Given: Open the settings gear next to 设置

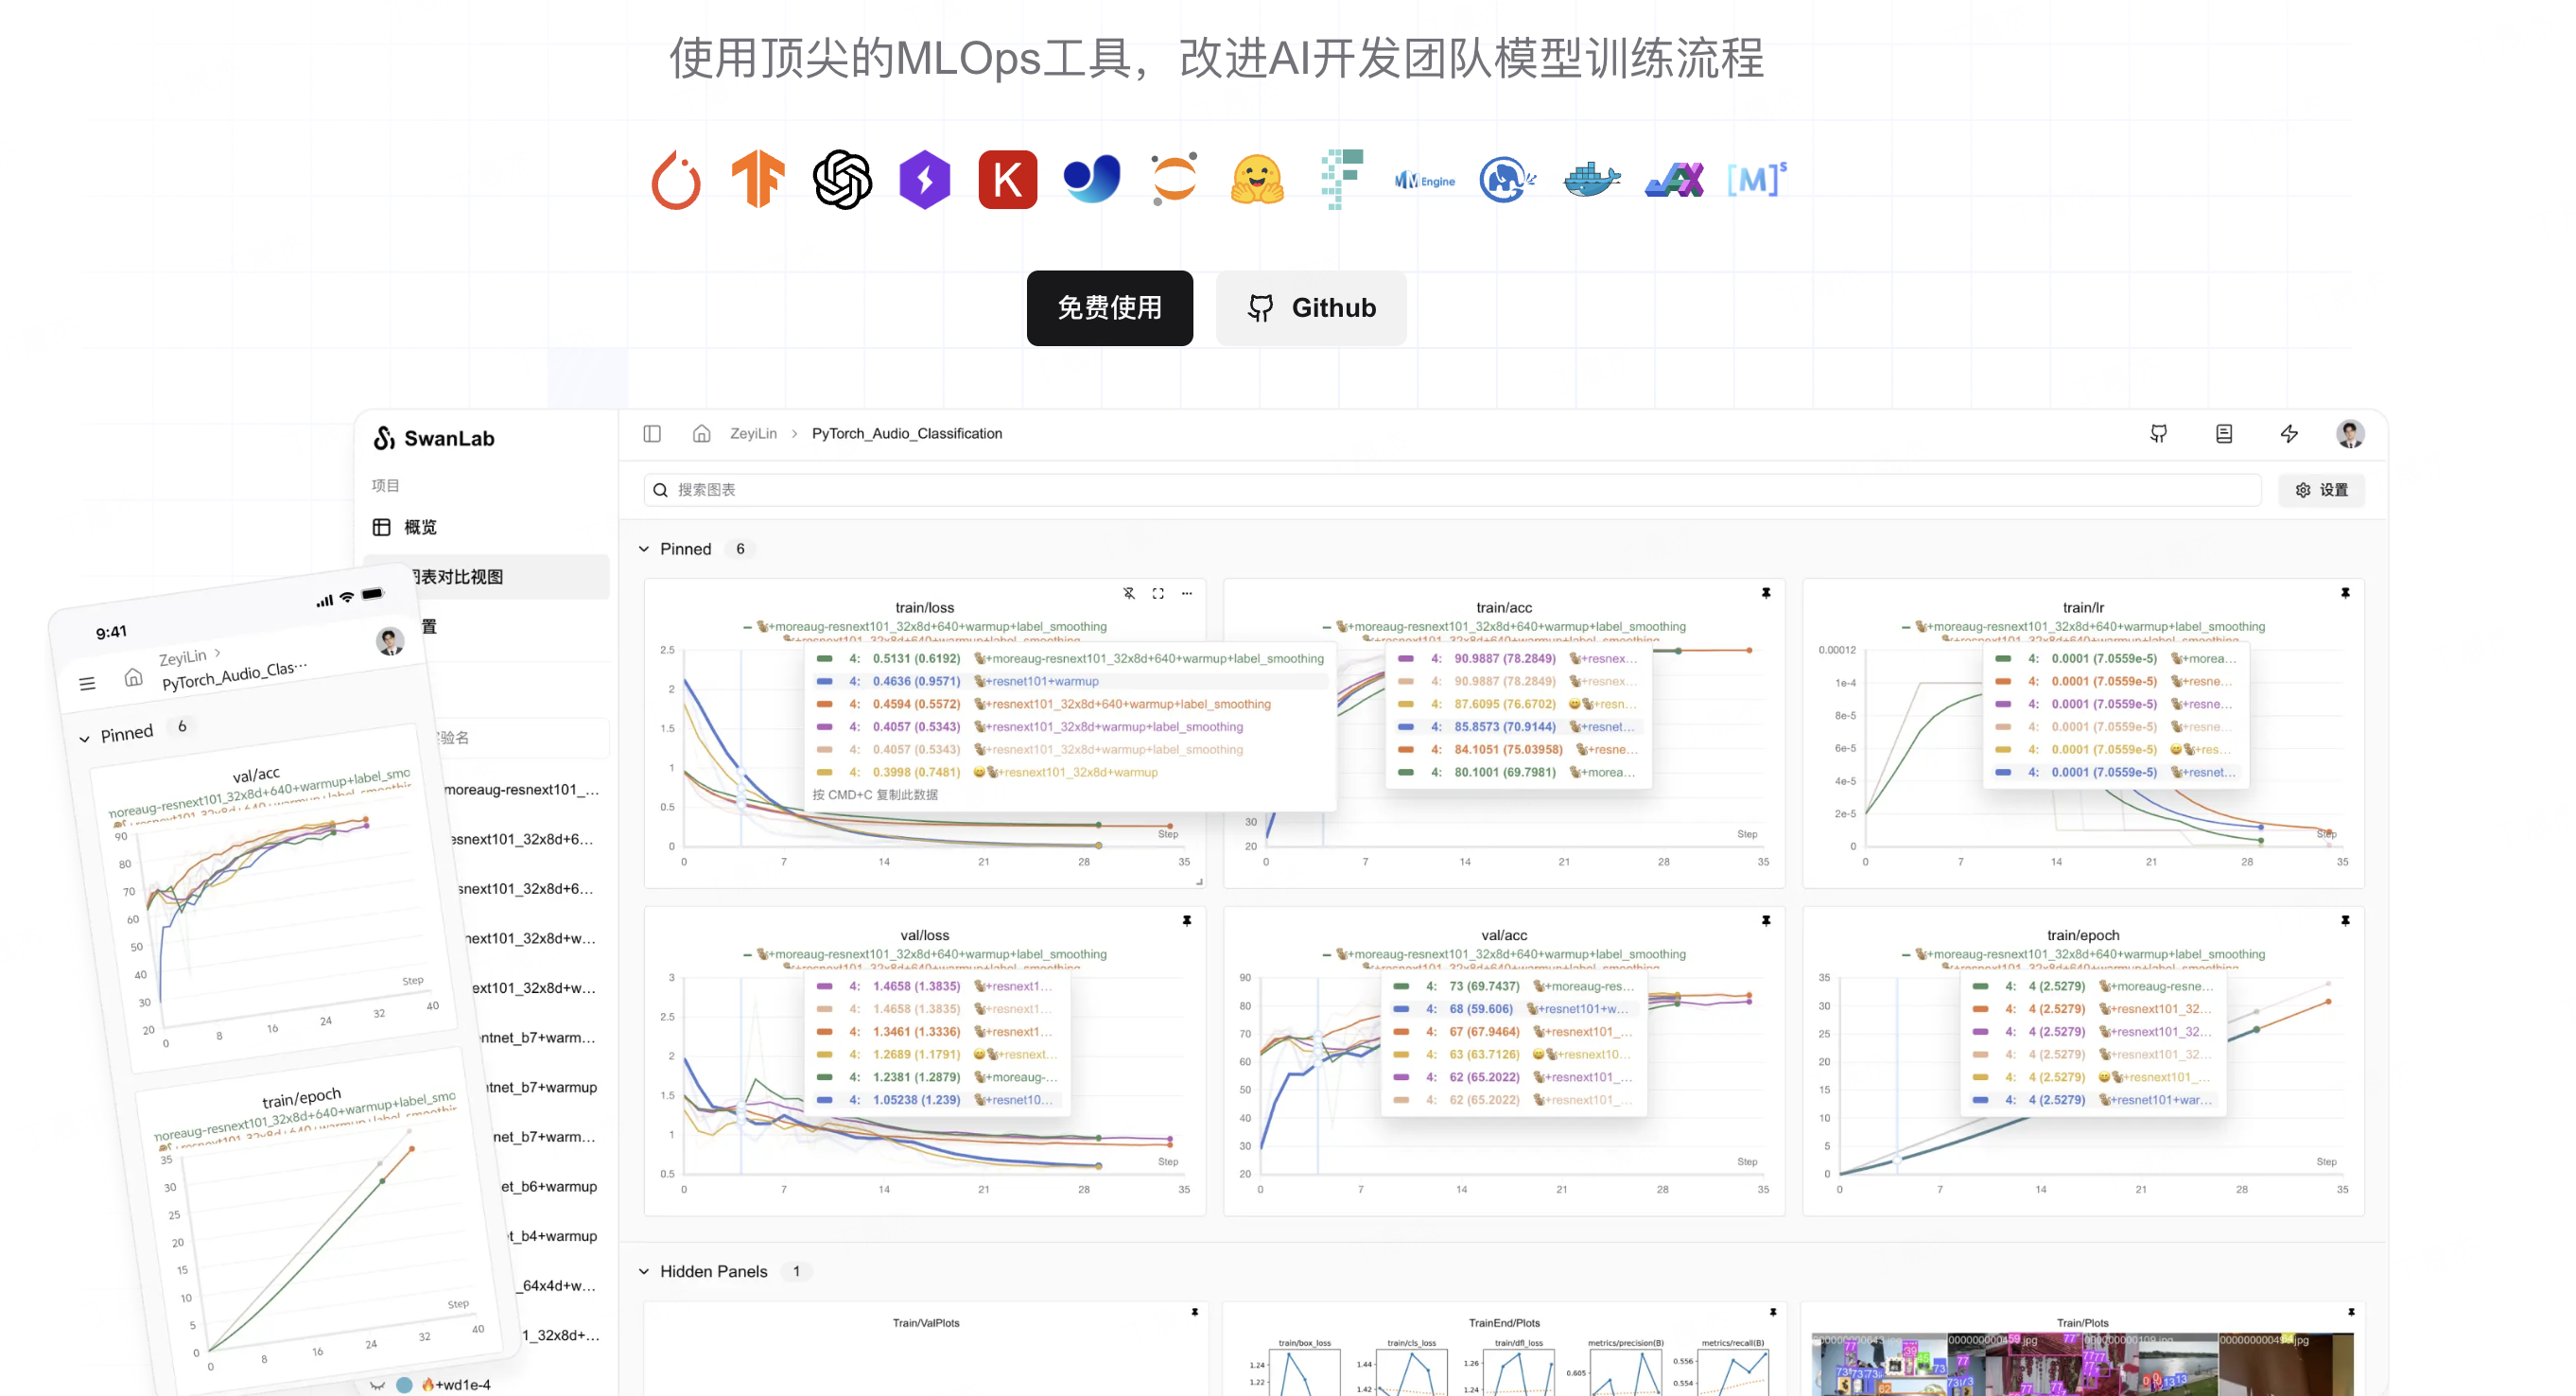Looking at the screenshot, I should point(2304,490).
